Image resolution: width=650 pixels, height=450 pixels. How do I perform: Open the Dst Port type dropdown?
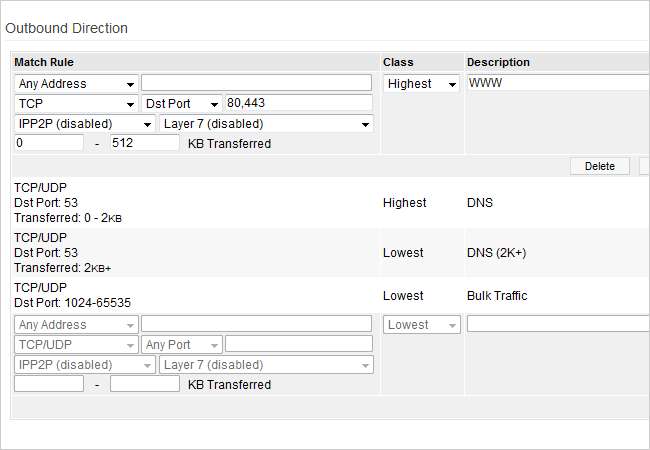tap(182, 104)
